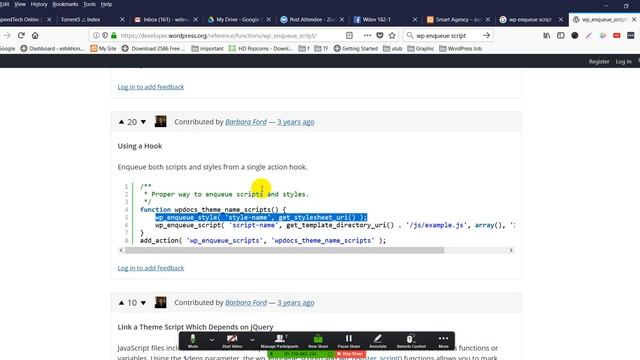Close the Torrent5 Index tab

coord(122,19)
